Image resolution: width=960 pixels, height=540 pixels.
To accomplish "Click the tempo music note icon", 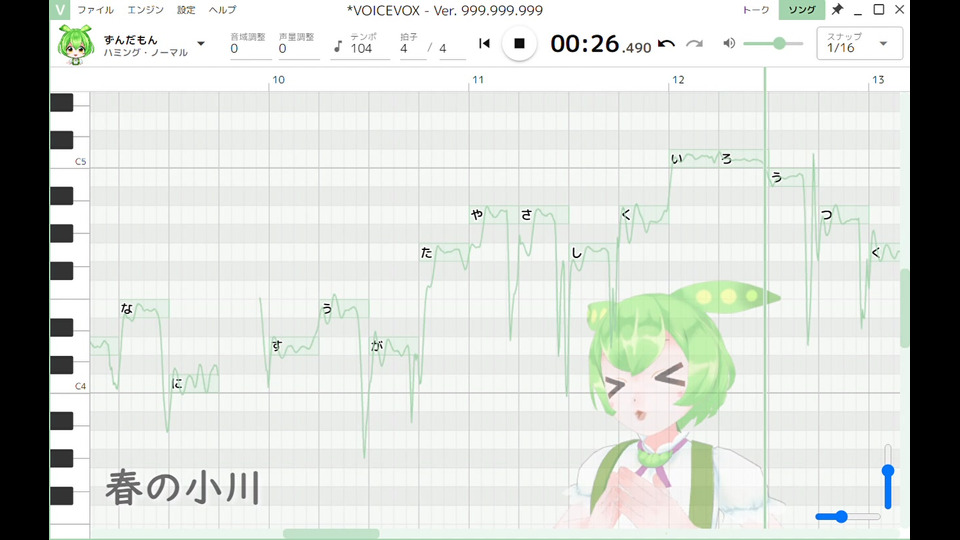I will (338, 47).
